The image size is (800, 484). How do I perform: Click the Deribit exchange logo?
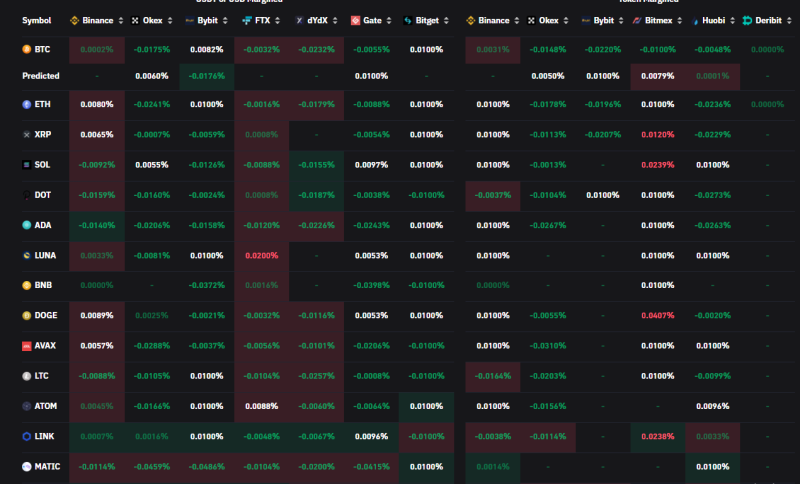pos(747,20)
